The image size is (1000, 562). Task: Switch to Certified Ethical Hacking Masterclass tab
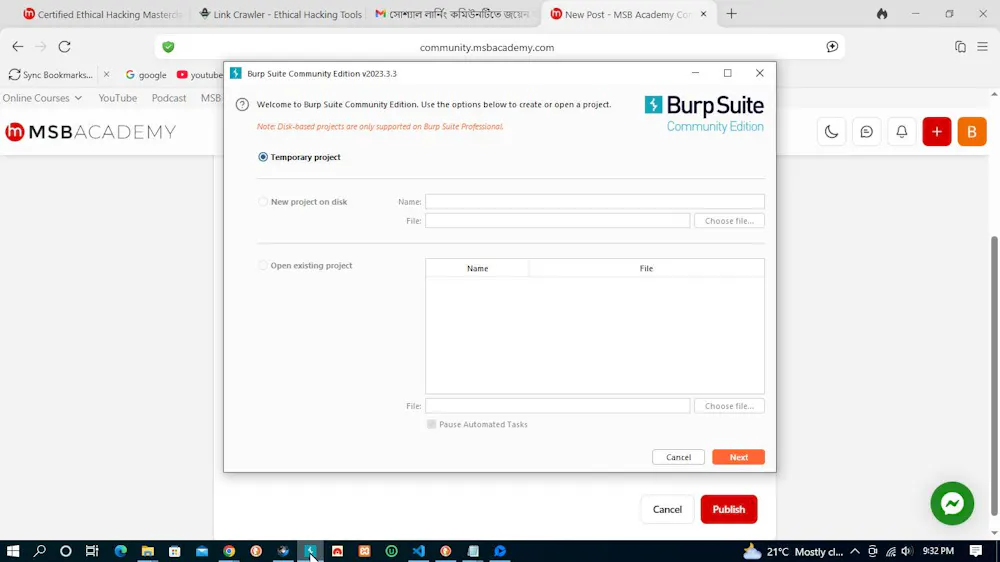click(x=102, y=14)
